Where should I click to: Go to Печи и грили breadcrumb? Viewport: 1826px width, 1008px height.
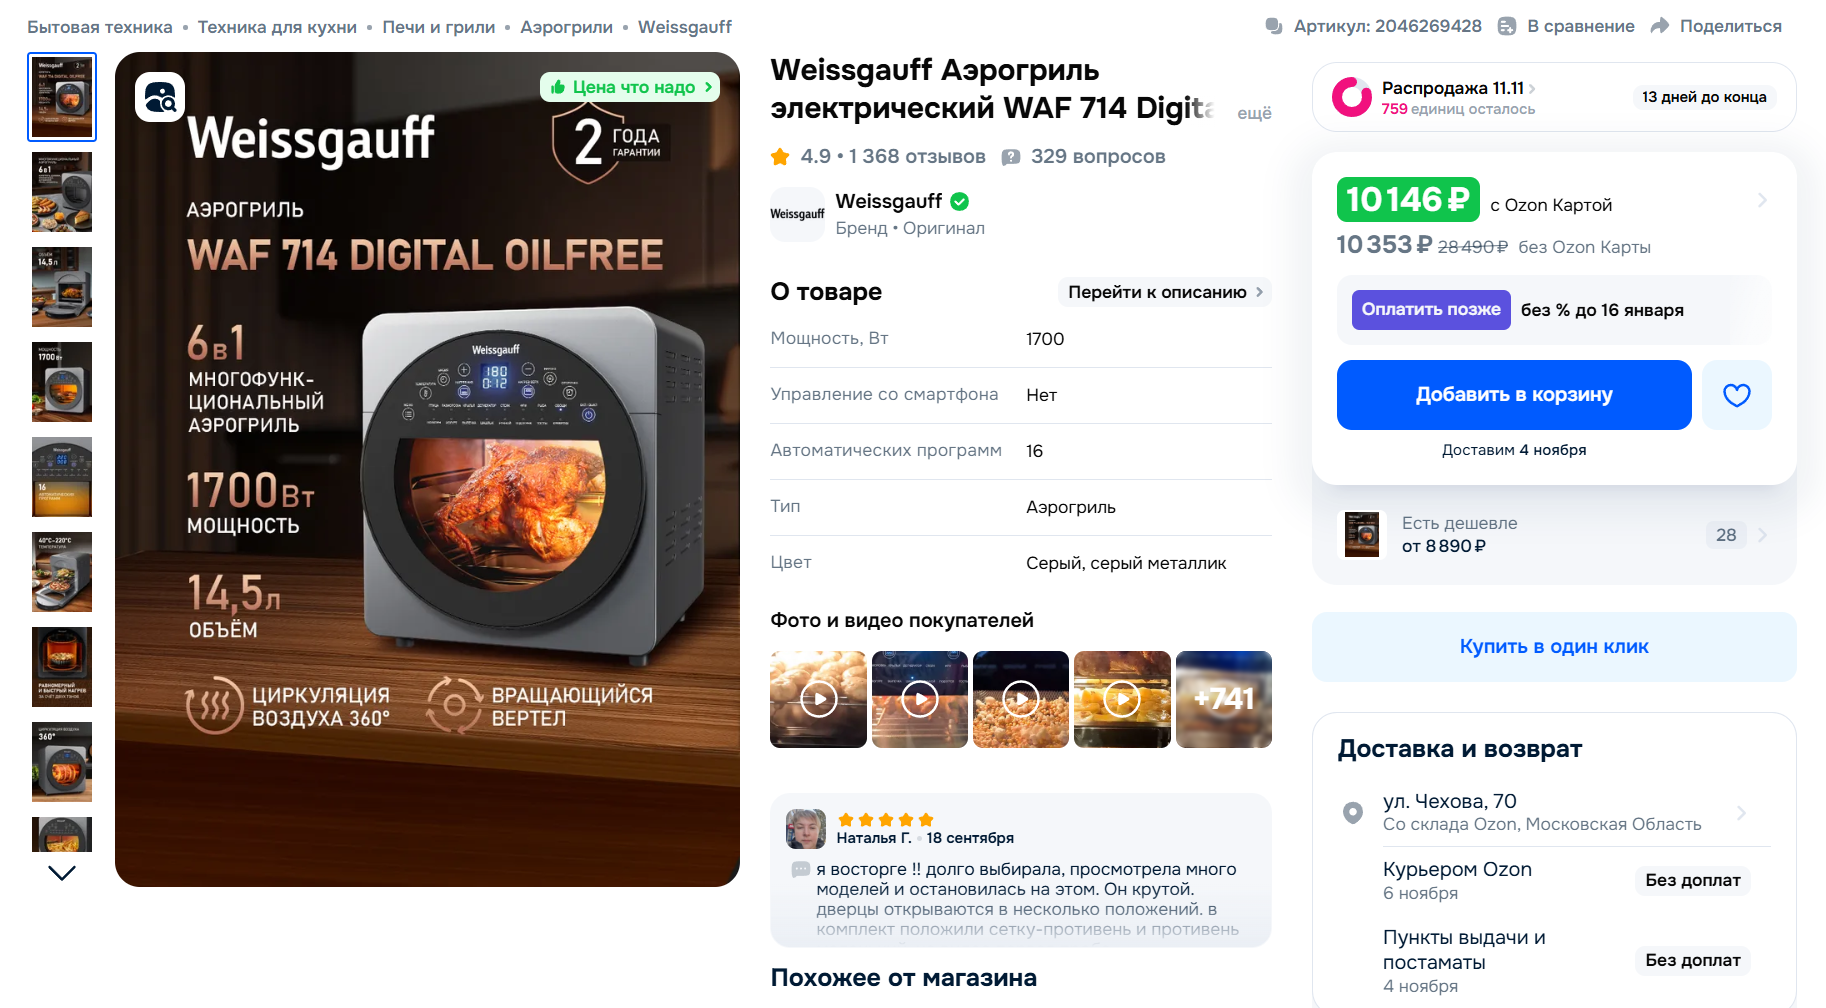click(438, 27)
